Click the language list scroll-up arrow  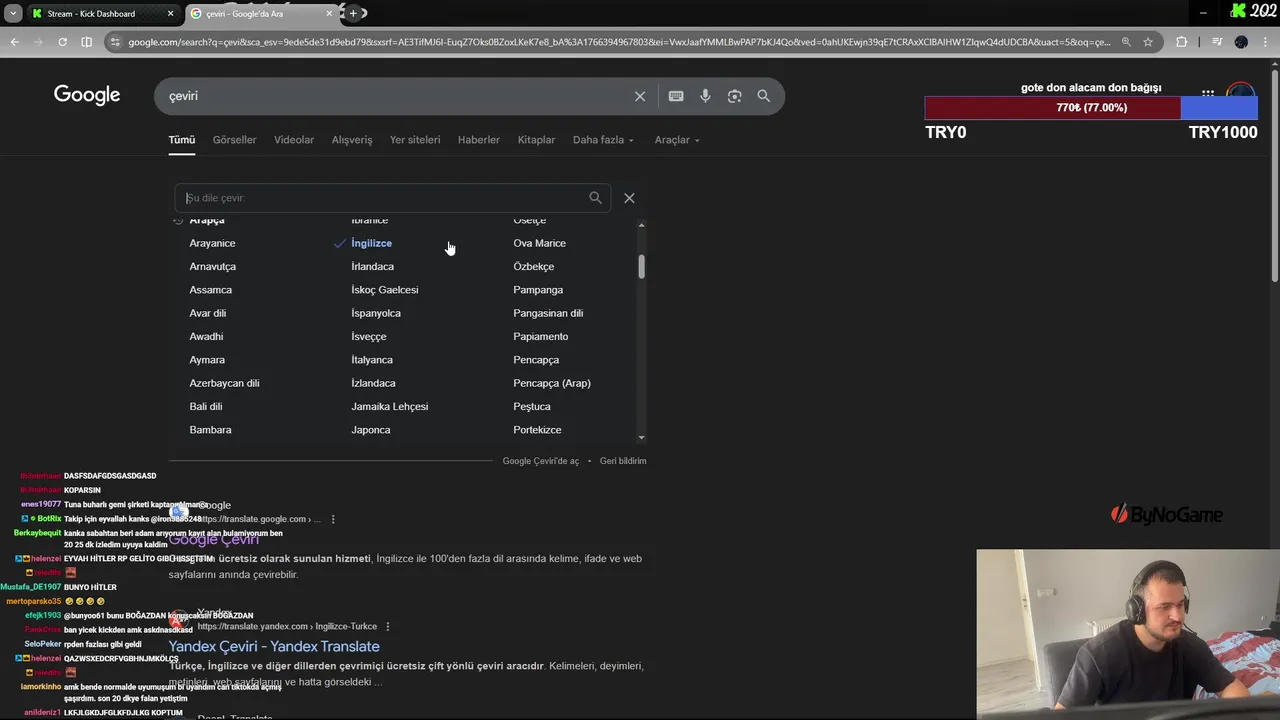point(641,225)
